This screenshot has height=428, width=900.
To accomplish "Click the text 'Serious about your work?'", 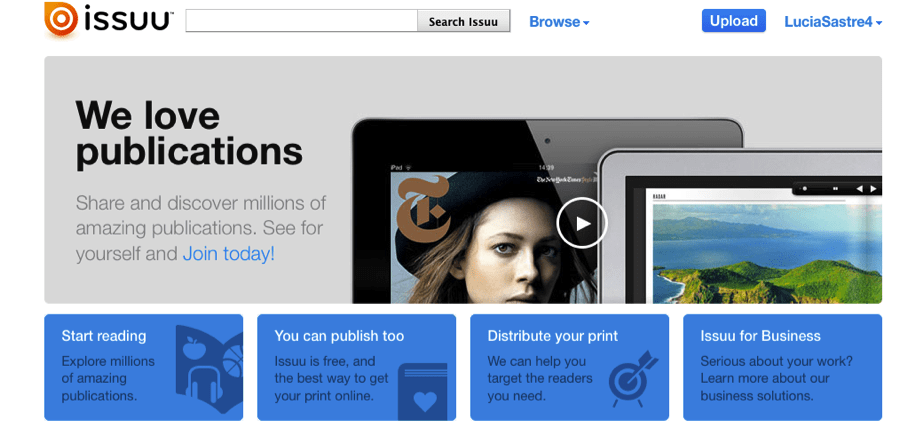I will (x=776, y=361).
